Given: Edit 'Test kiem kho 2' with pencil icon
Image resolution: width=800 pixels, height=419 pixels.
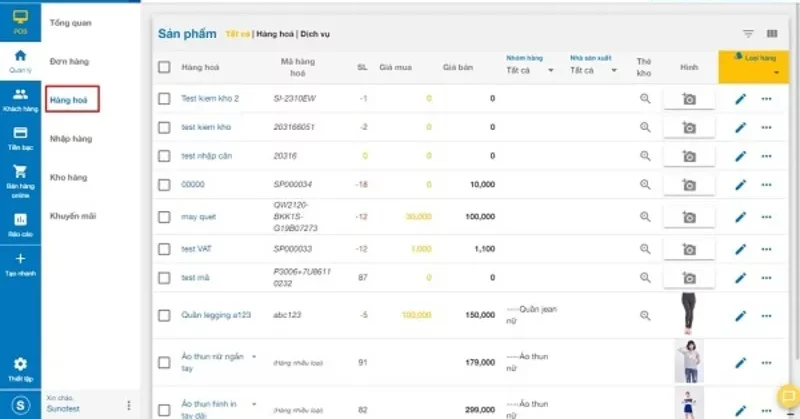Looking at the screenshot, I should coord(740,99).
